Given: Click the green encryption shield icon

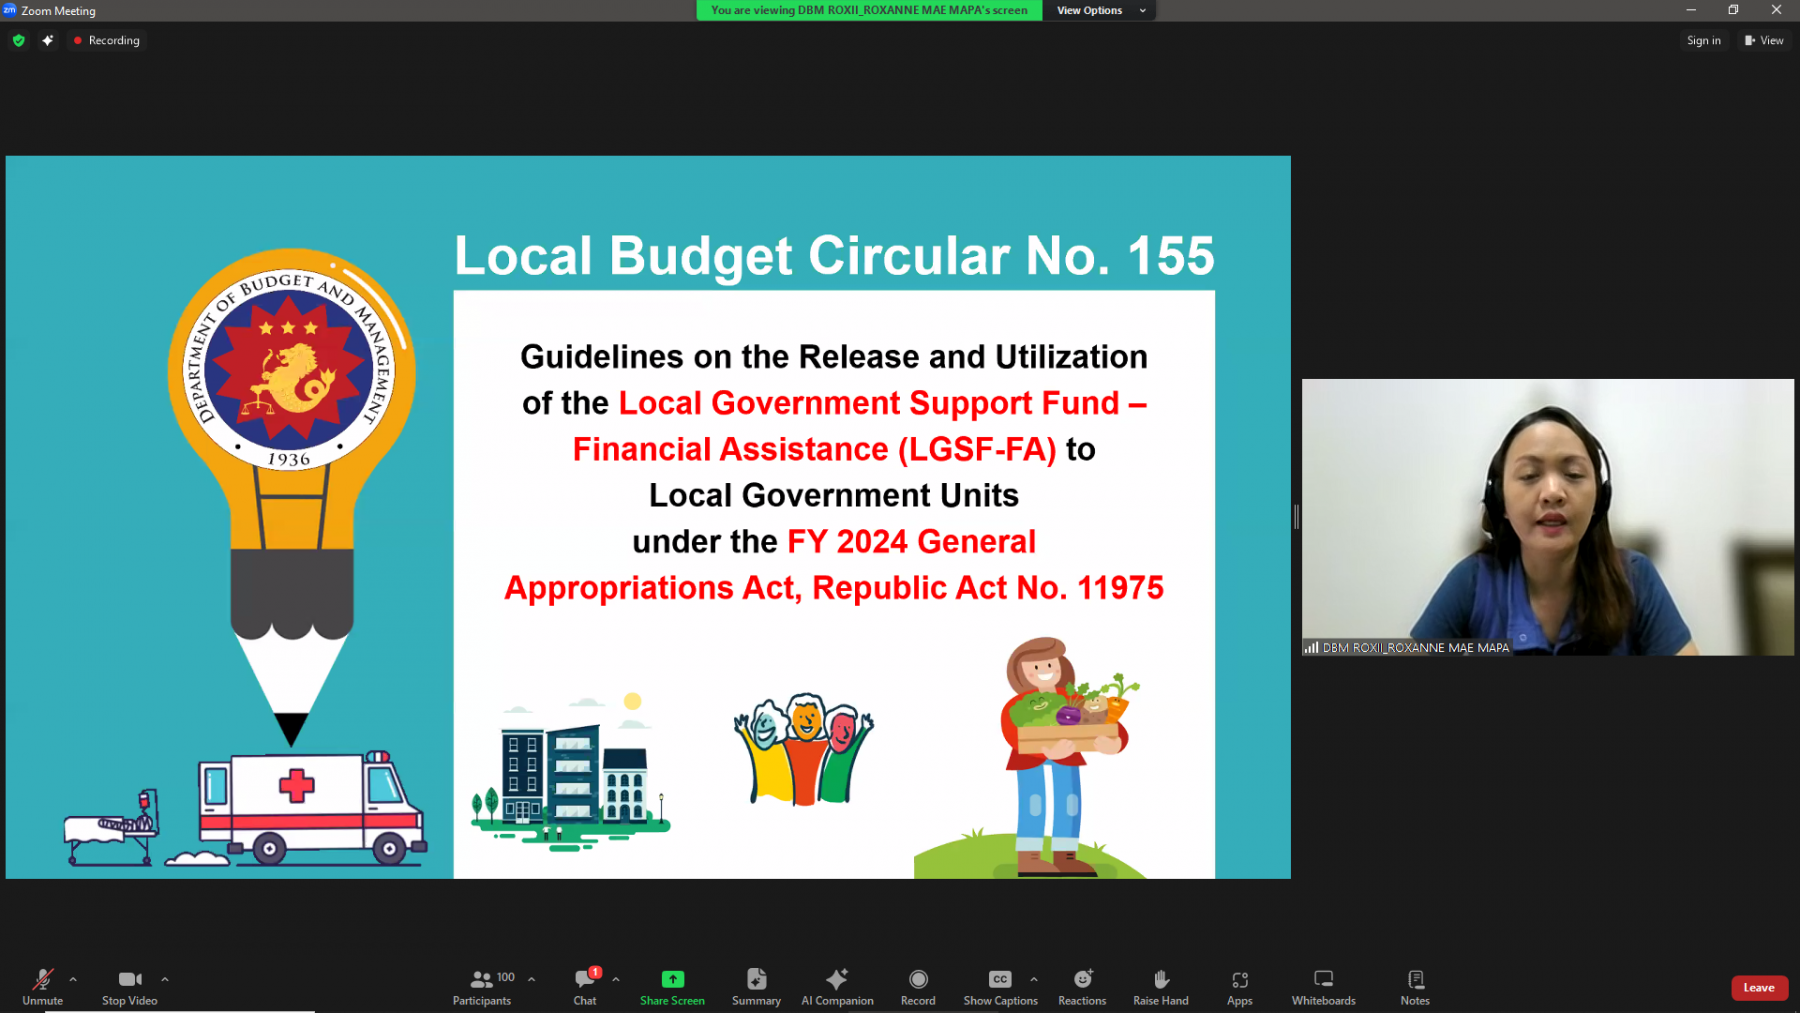Looking at the screenshot, I should 19,41.
